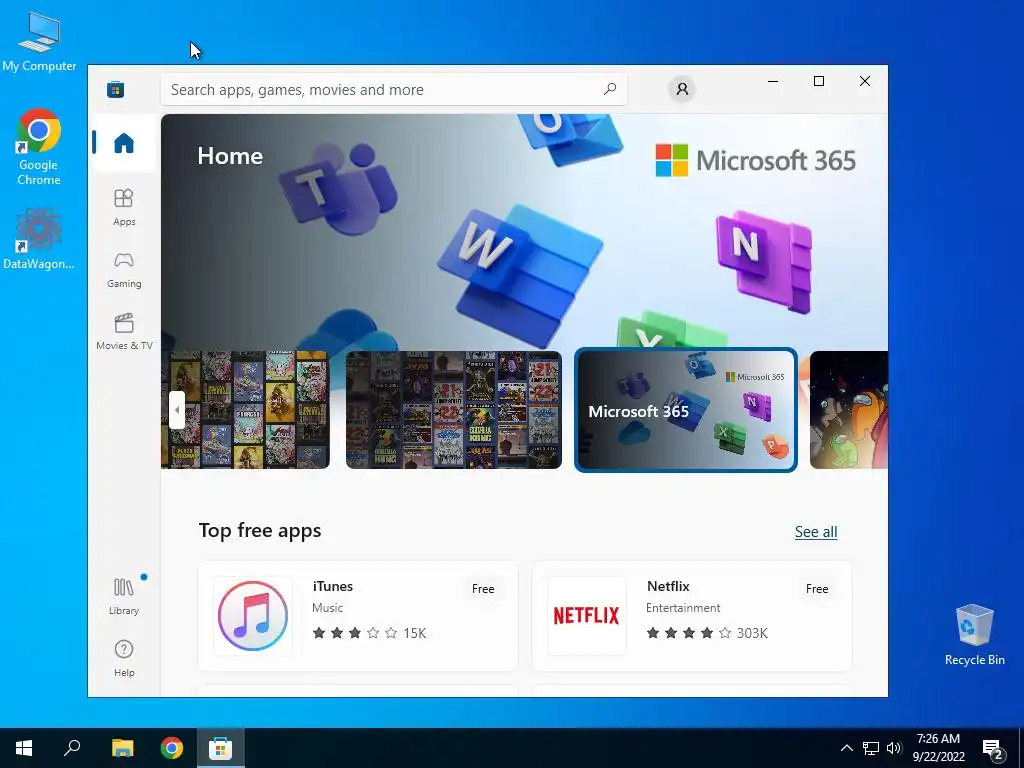This screenshot has width=1024, height=768.
Task: Show previous carousel slide with left arrow
Action: (177, 410)
